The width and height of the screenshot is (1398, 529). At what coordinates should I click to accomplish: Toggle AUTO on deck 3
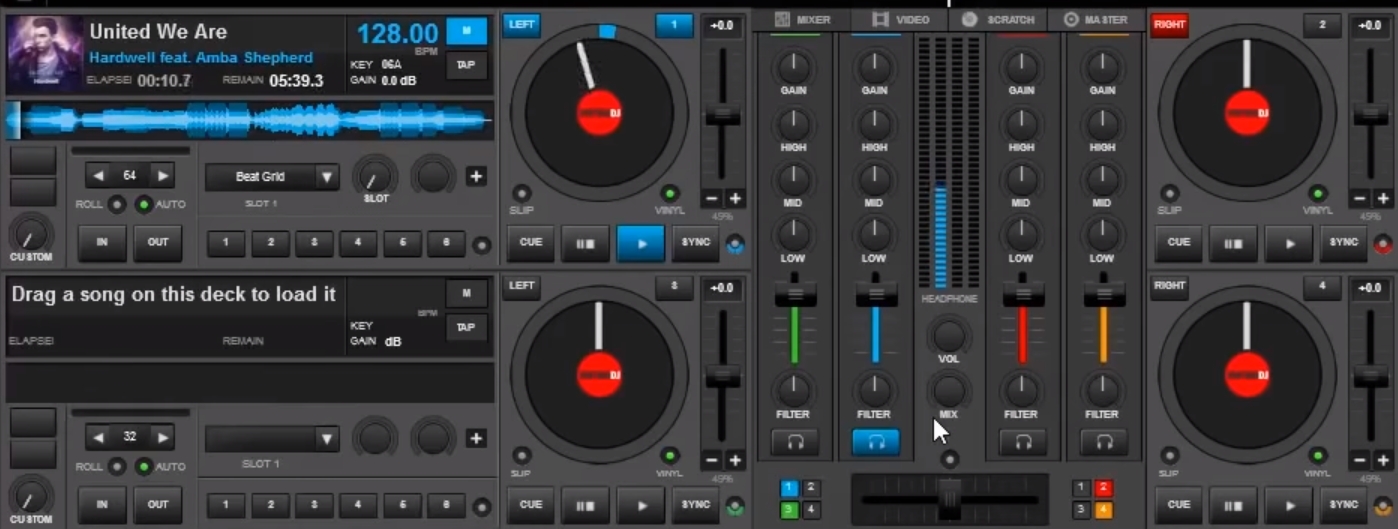[x=144, y=467]
